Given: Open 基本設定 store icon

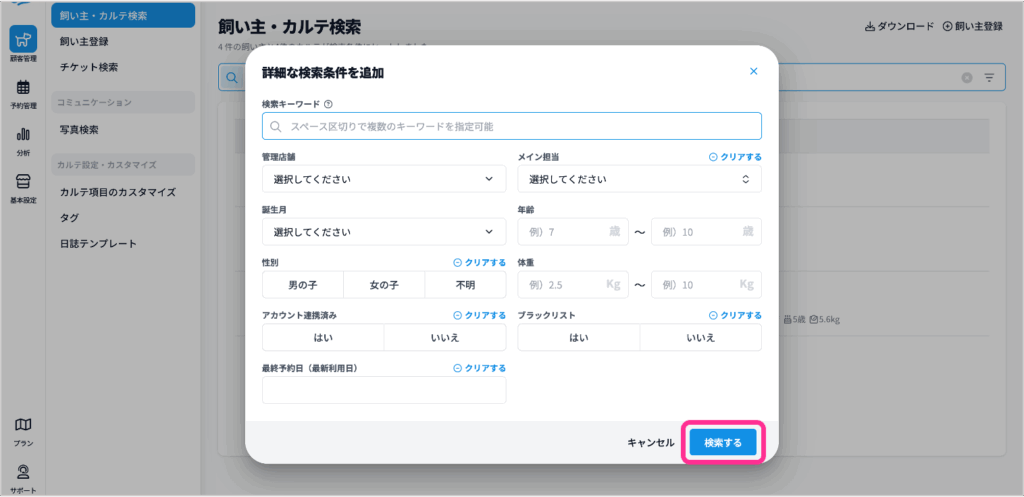Looking at the screenshot, I should tap(22, 183).
